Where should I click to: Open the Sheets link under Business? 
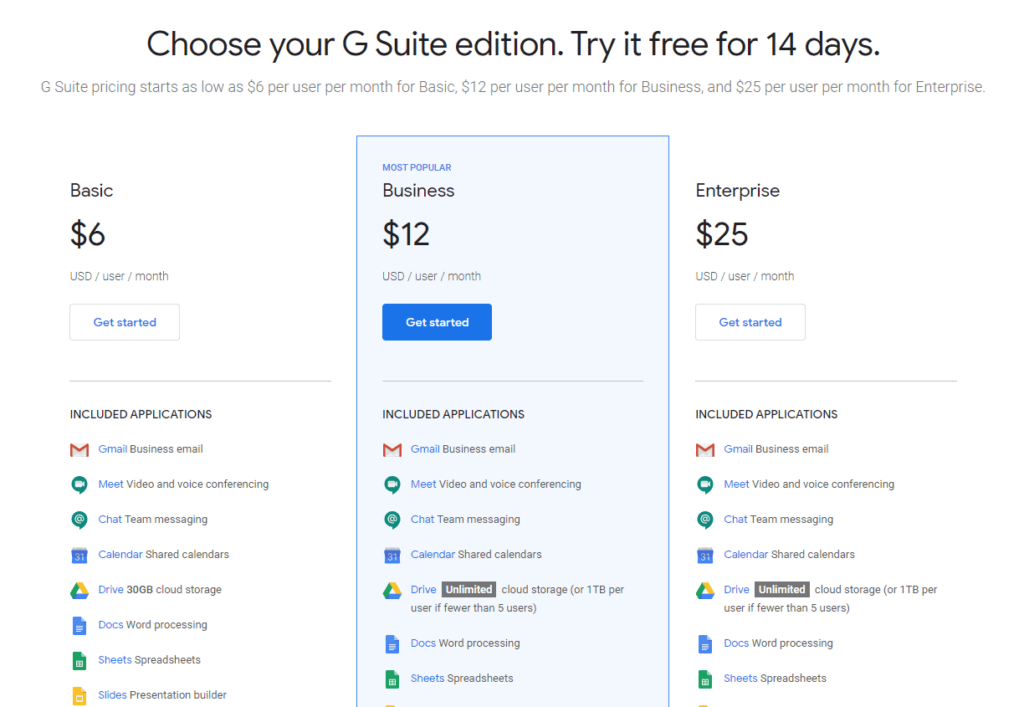428,678
